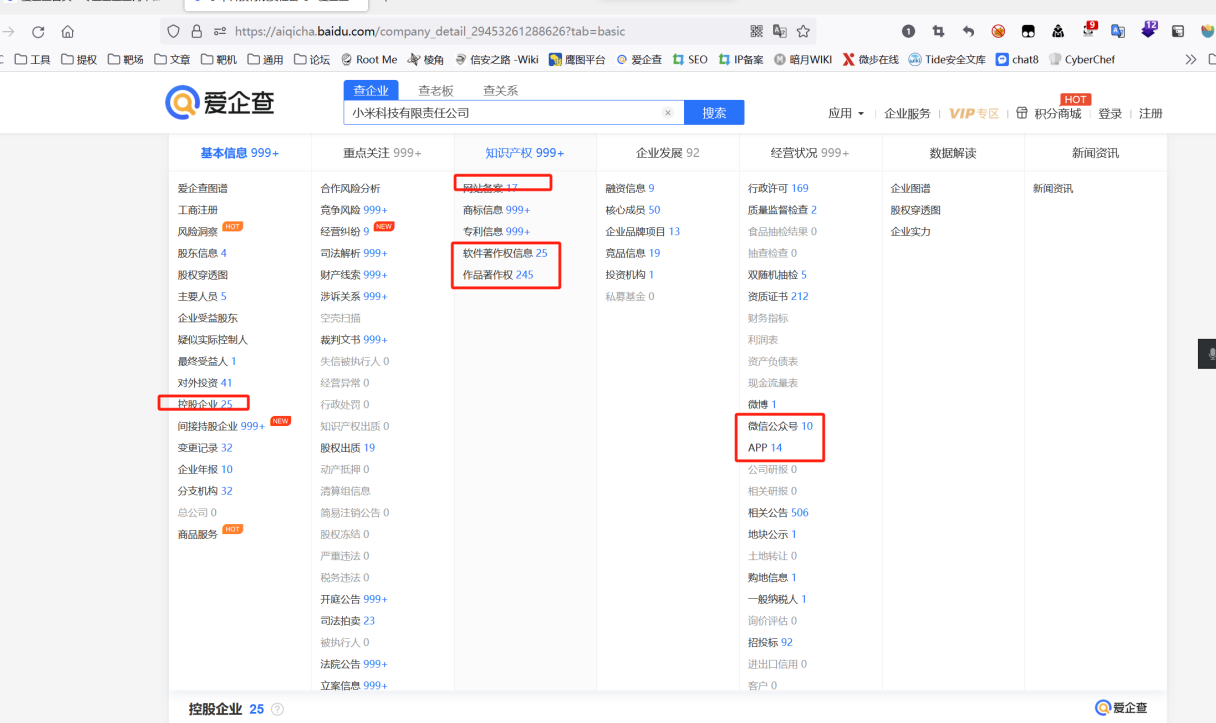Select the 基本信息 999+ category tab
Viewport: 1216px width, 723px height.
tap(240, 153)
